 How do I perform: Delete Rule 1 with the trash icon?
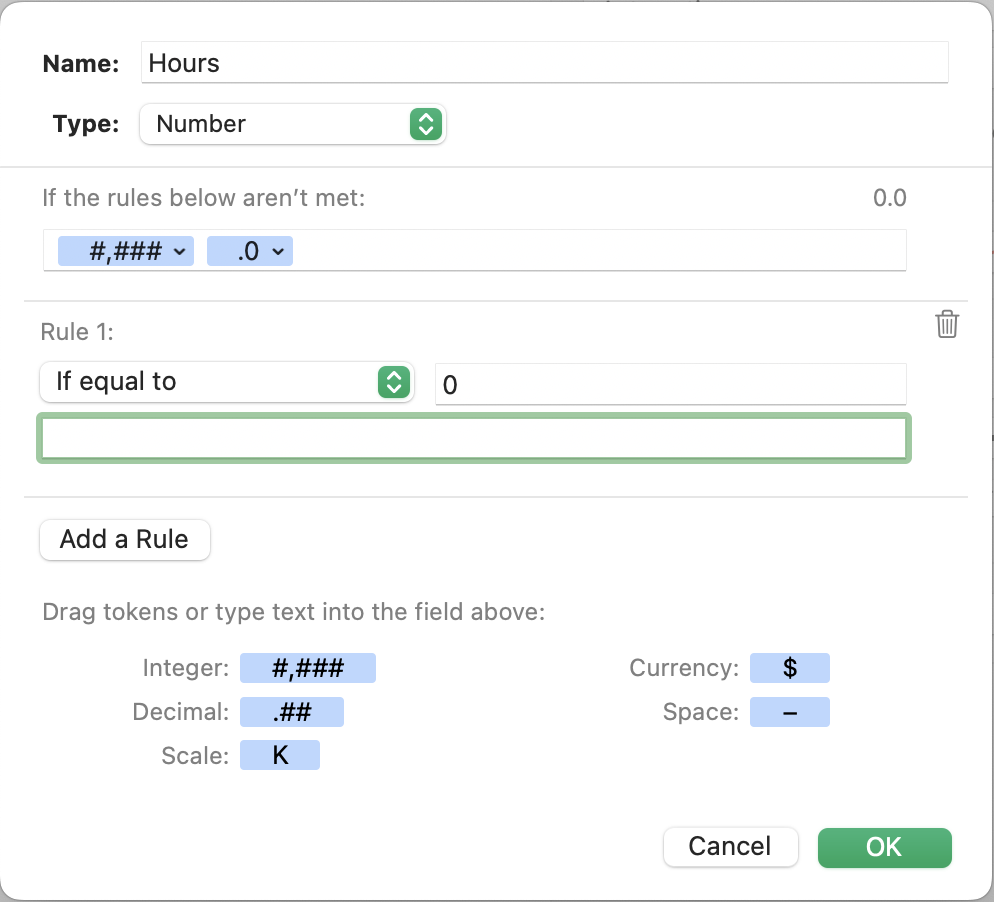[946, 324]
